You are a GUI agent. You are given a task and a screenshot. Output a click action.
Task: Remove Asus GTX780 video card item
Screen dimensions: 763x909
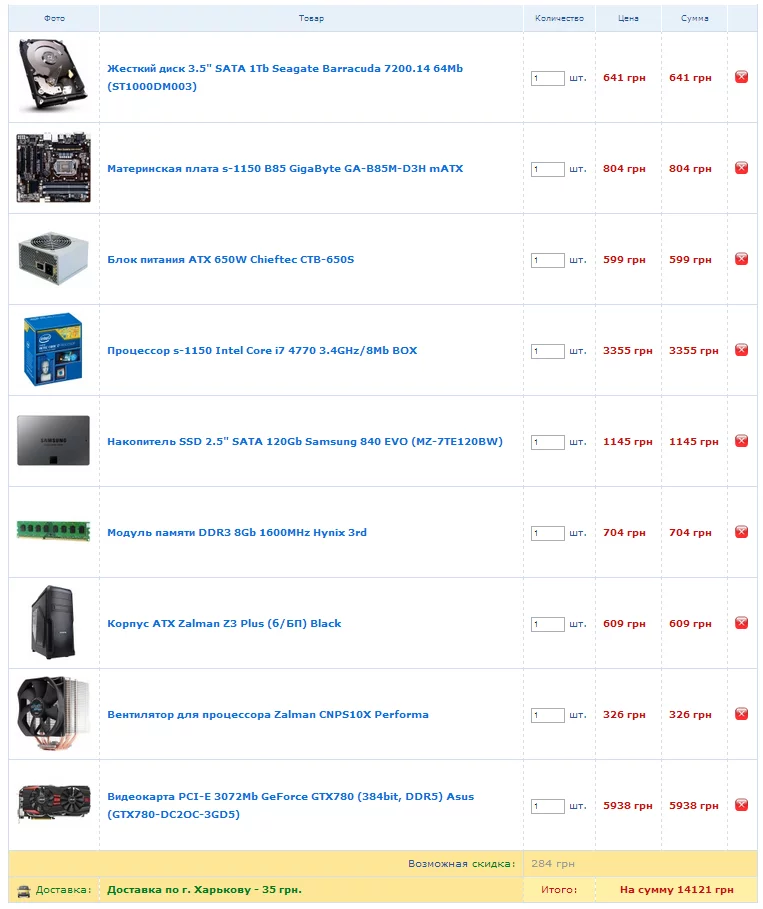pos(742,805)
